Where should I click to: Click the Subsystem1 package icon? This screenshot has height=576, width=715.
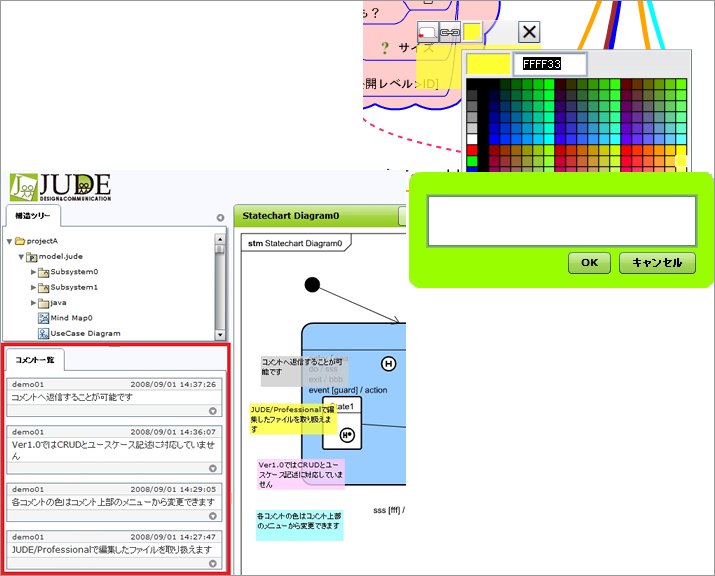[x=43, y=288]
